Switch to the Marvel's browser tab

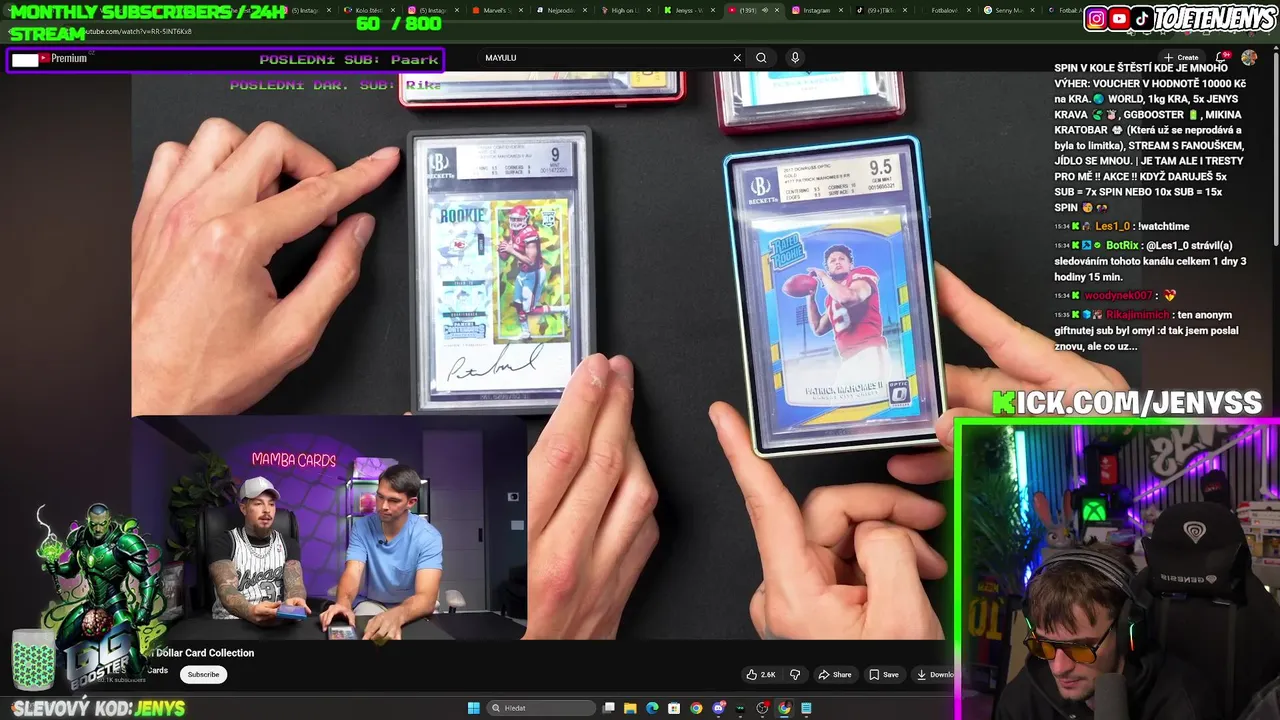click(x=498, y=10)
